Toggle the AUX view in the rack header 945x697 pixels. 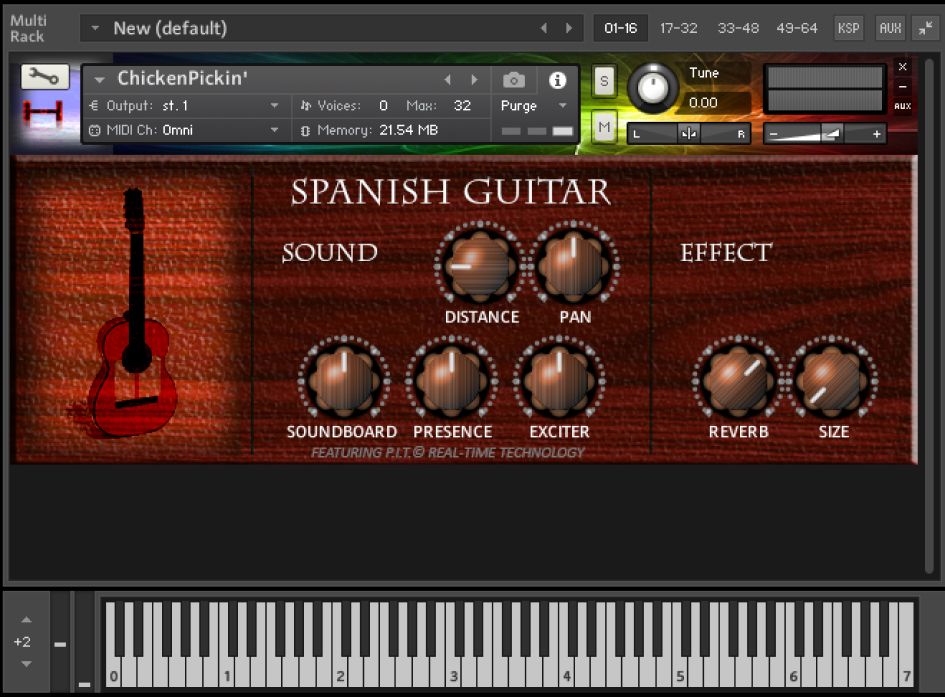tap(890, 28)
